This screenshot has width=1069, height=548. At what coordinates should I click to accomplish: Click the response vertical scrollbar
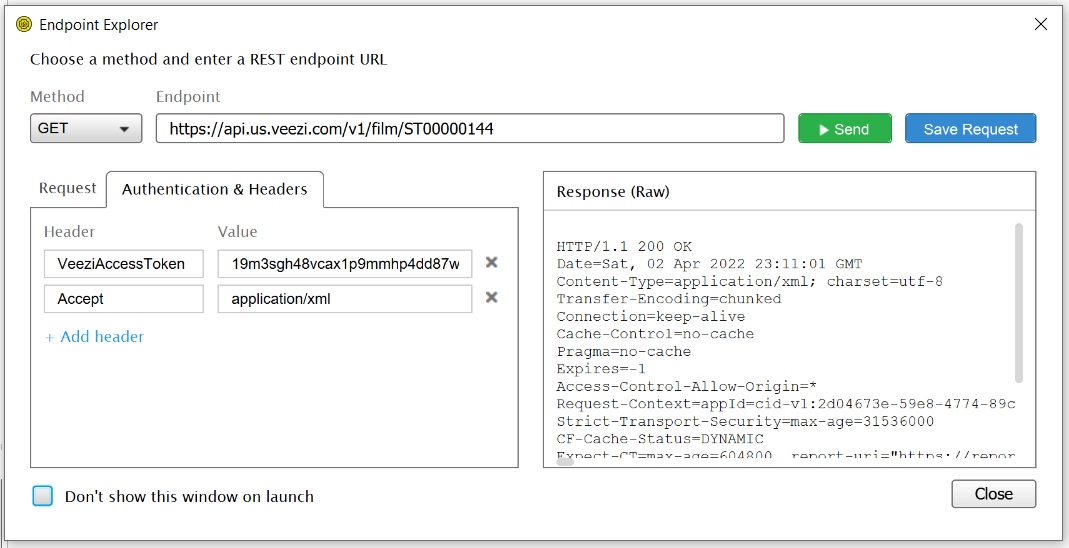coord(1019,303)
